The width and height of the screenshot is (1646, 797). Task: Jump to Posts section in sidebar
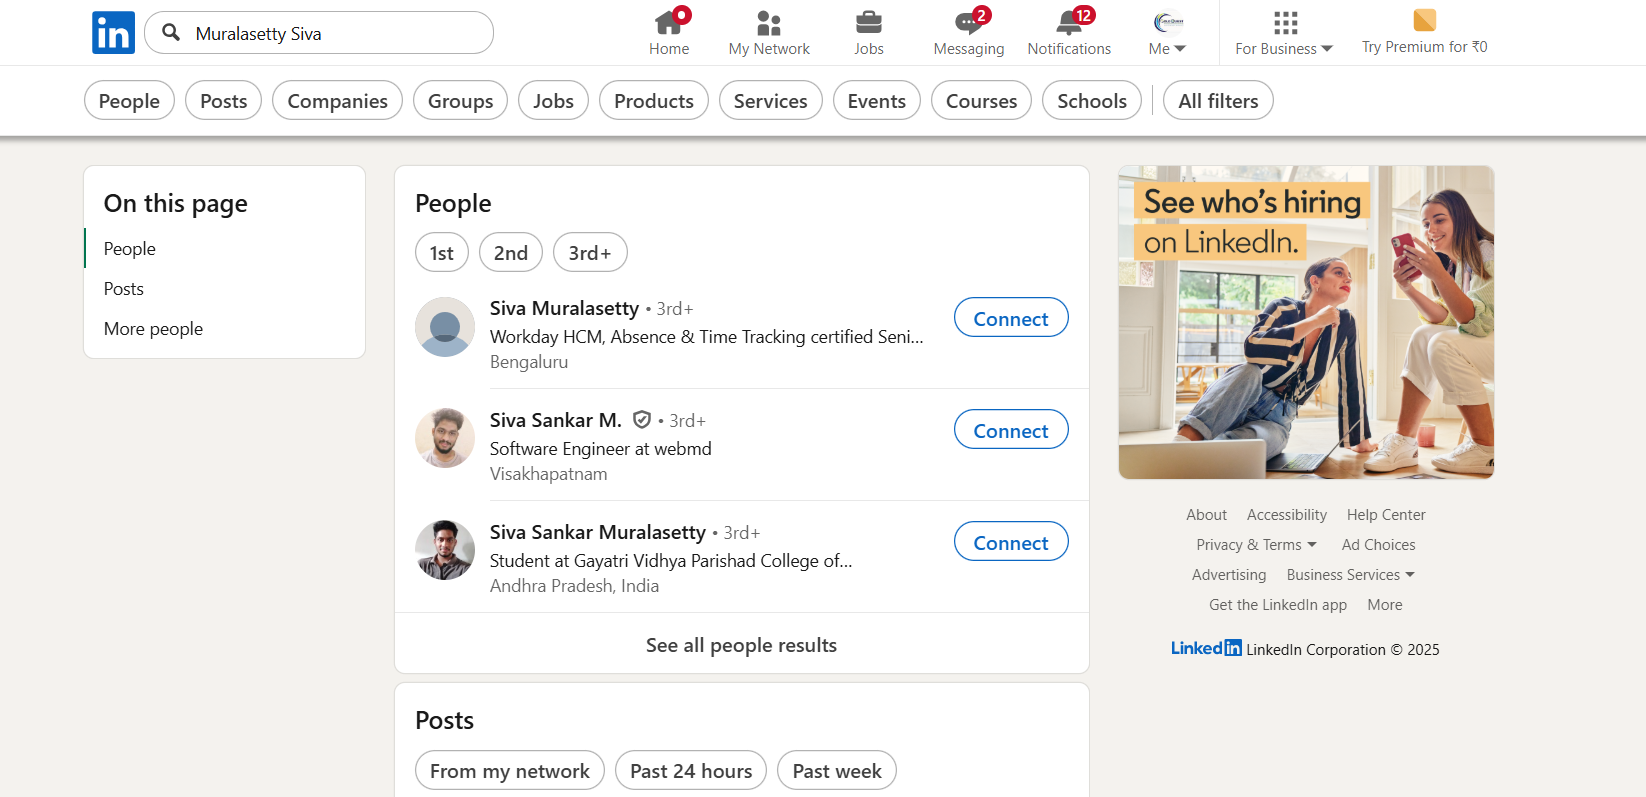tap(124, 289)
